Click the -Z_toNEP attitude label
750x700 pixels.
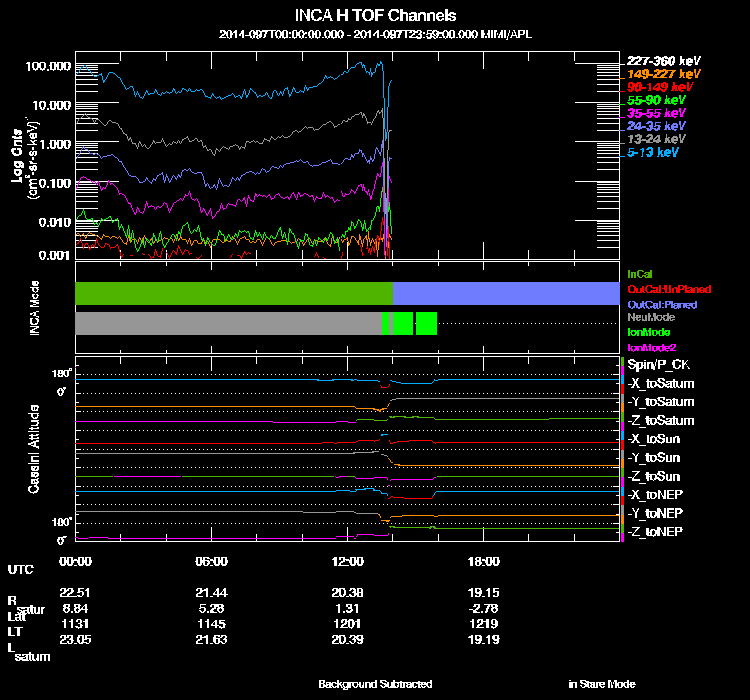click(x=655, y=532)
